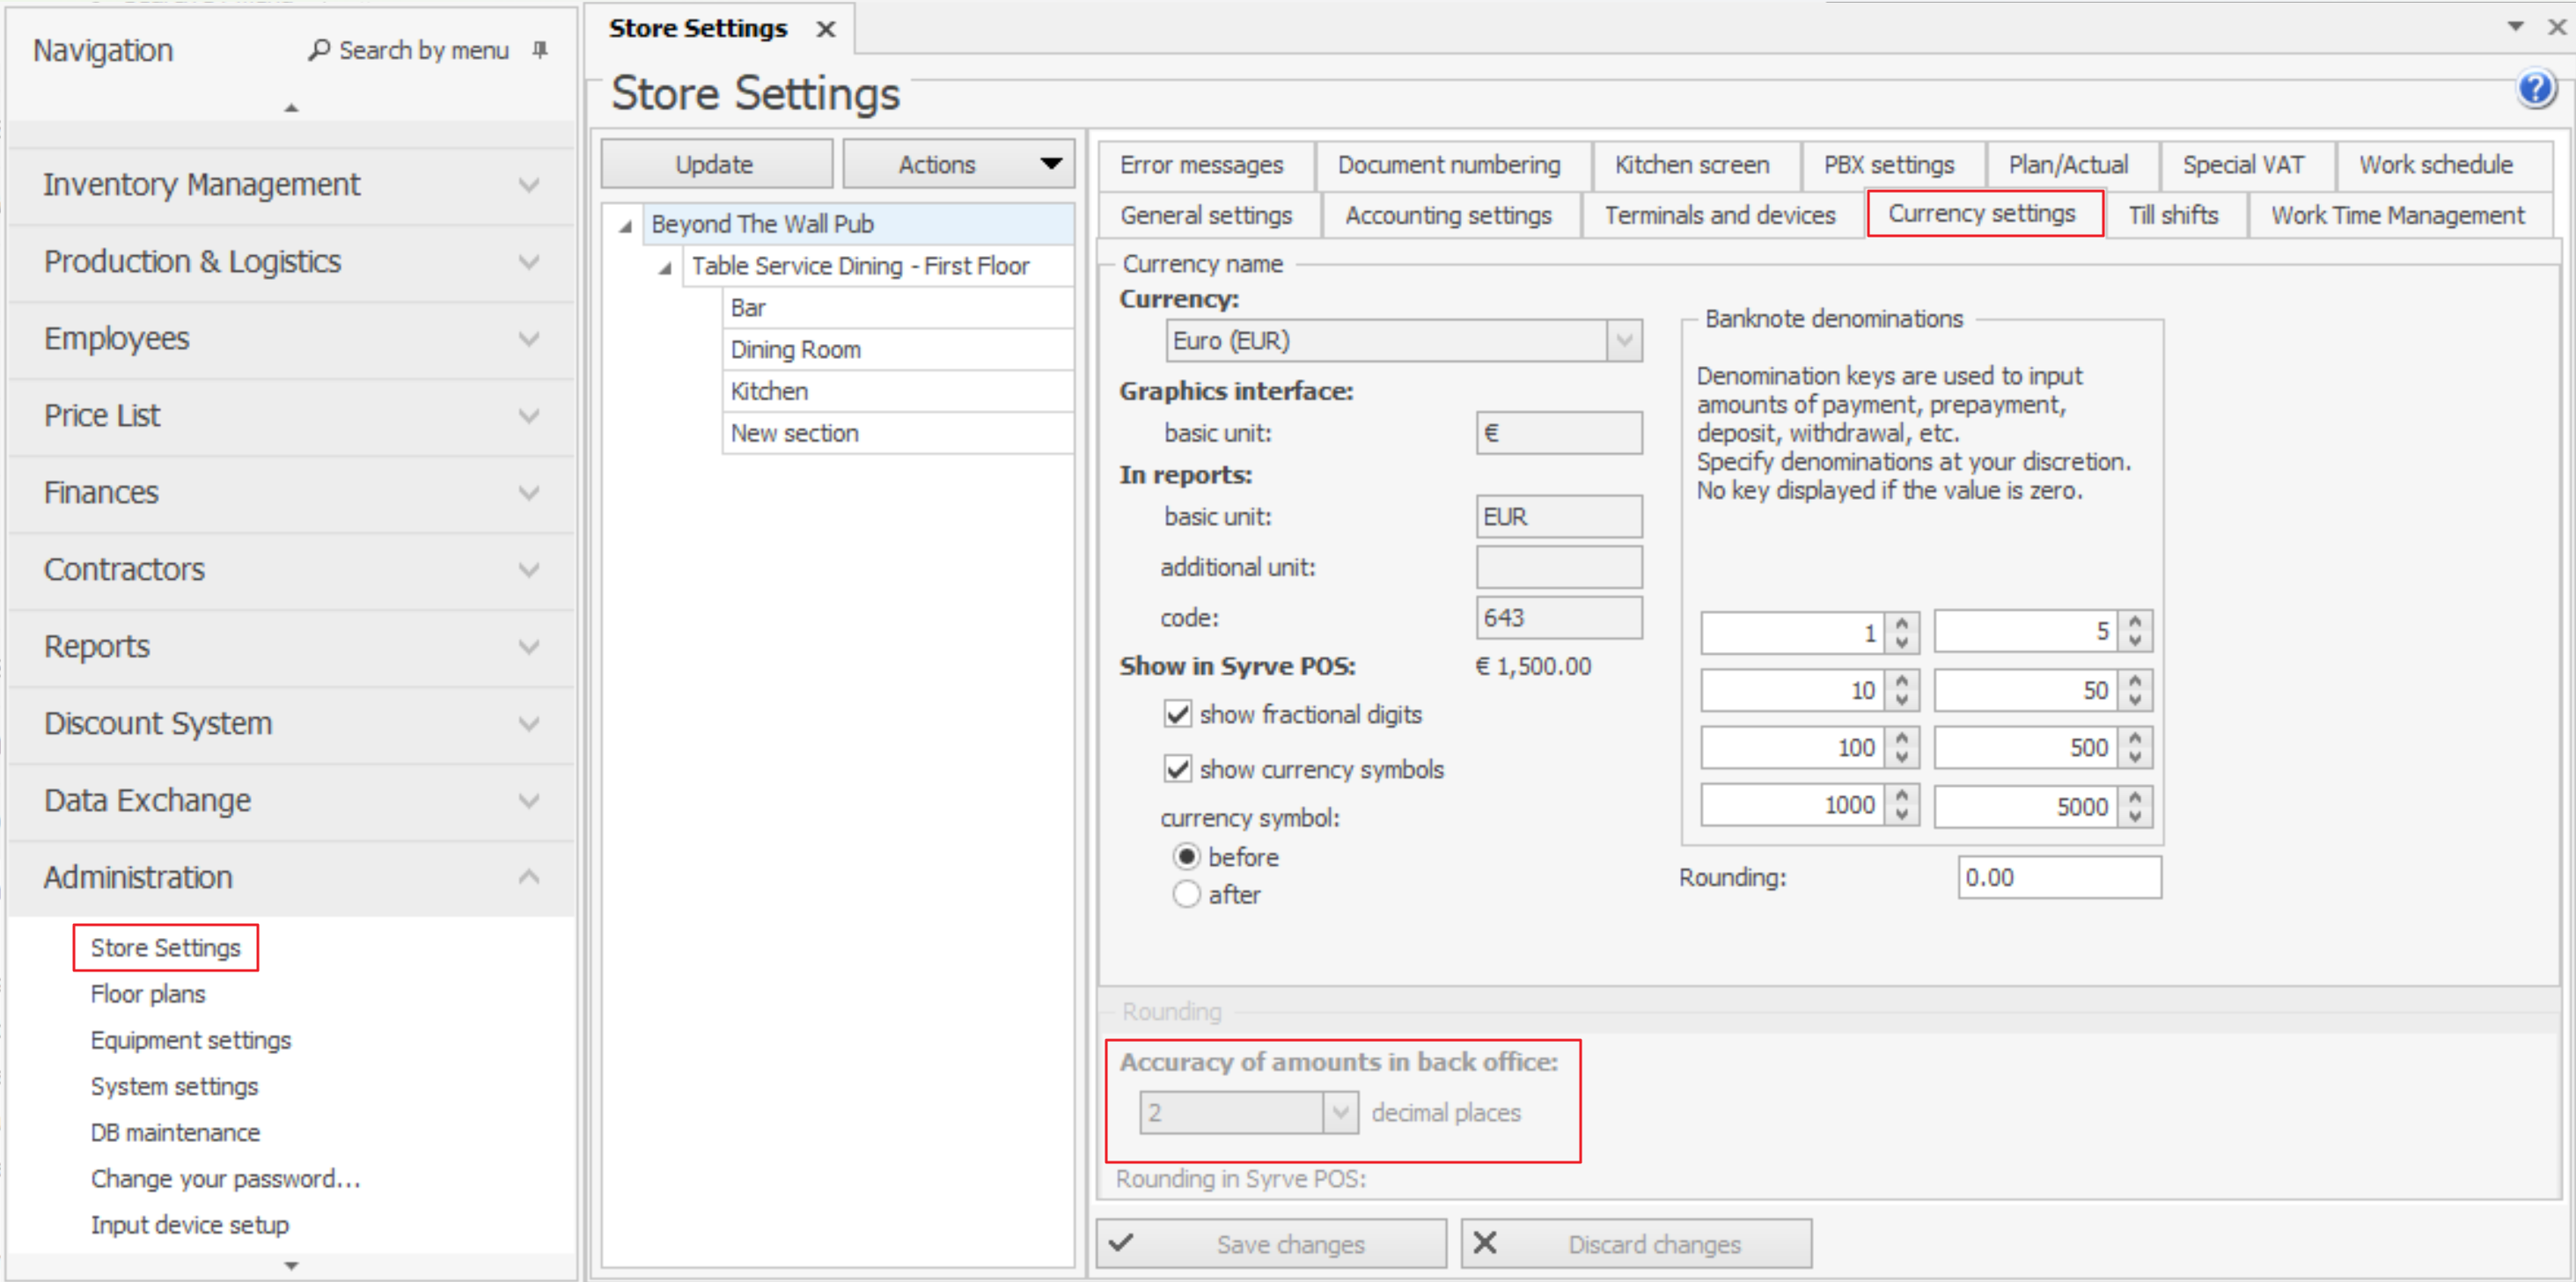Click the pin icon in Navigation header
2576x1282 pixels.
[540, 50]
